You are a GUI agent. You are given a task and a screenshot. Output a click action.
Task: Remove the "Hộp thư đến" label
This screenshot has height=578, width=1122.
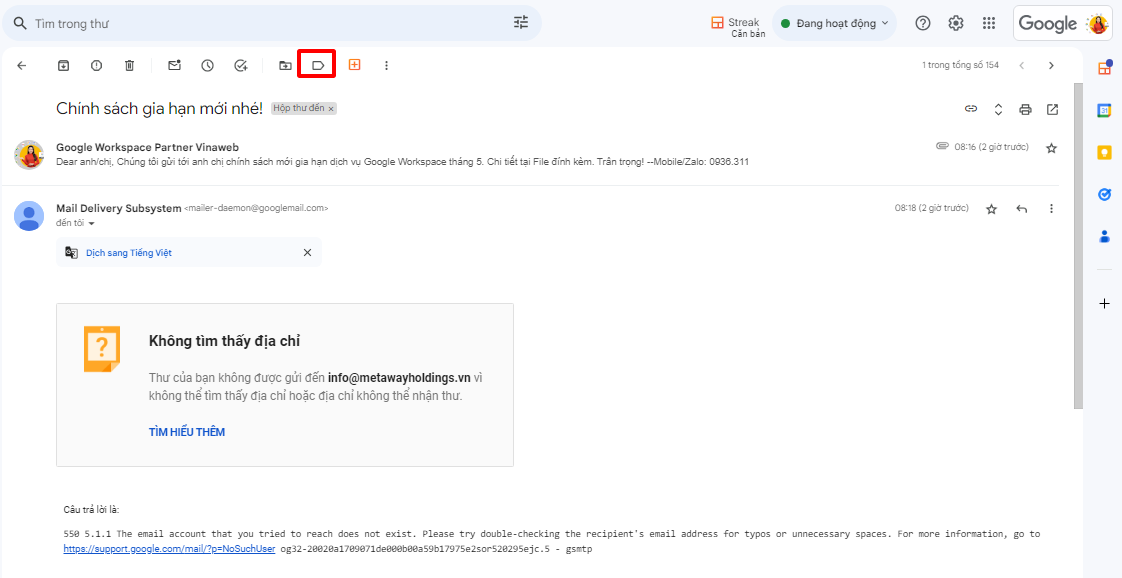click(x=331, y=108)
